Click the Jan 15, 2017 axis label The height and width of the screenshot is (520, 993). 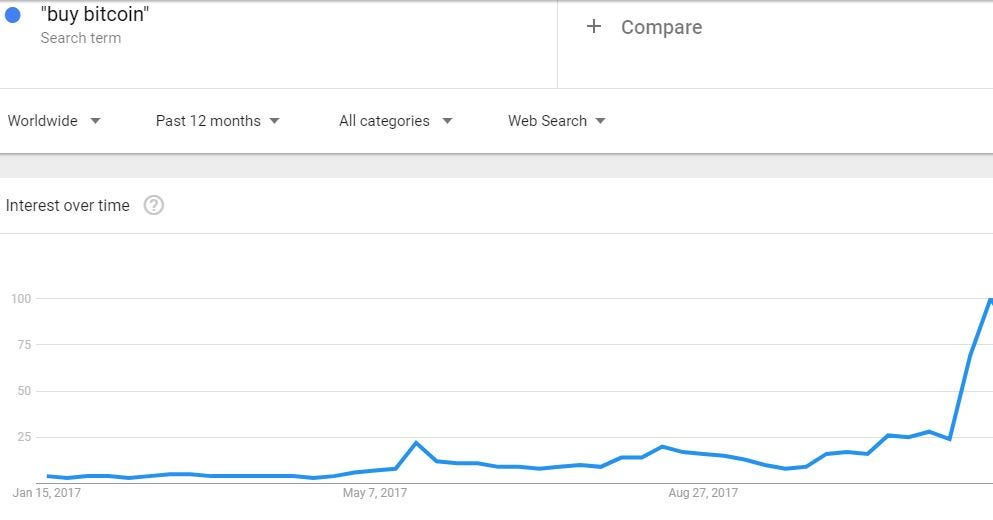pos(46,493)
